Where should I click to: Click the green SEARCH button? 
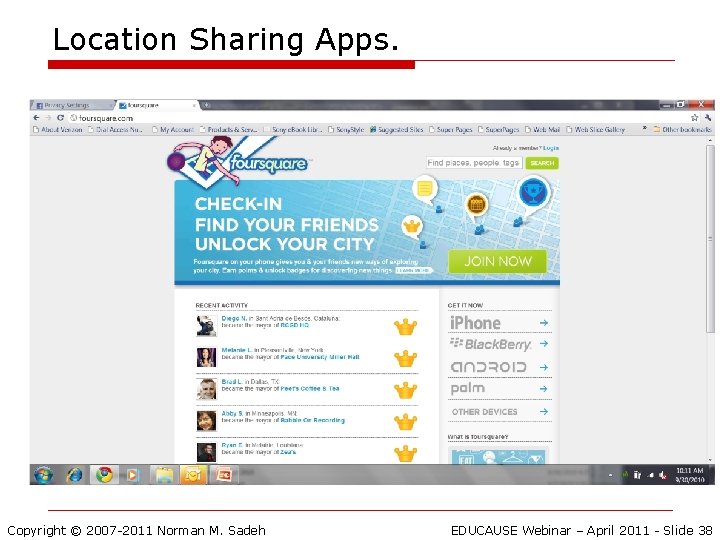pos(542,163)
